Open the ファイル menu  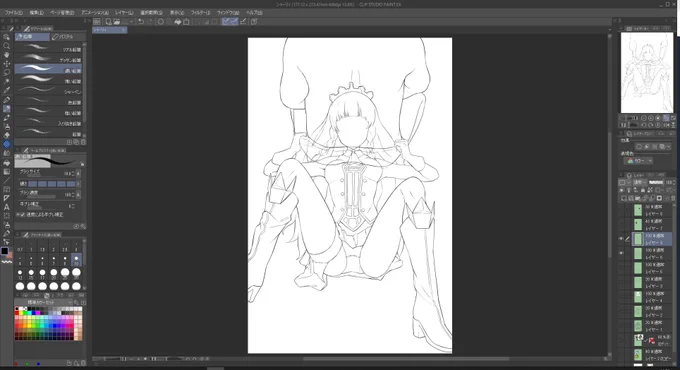coord(14,13)
